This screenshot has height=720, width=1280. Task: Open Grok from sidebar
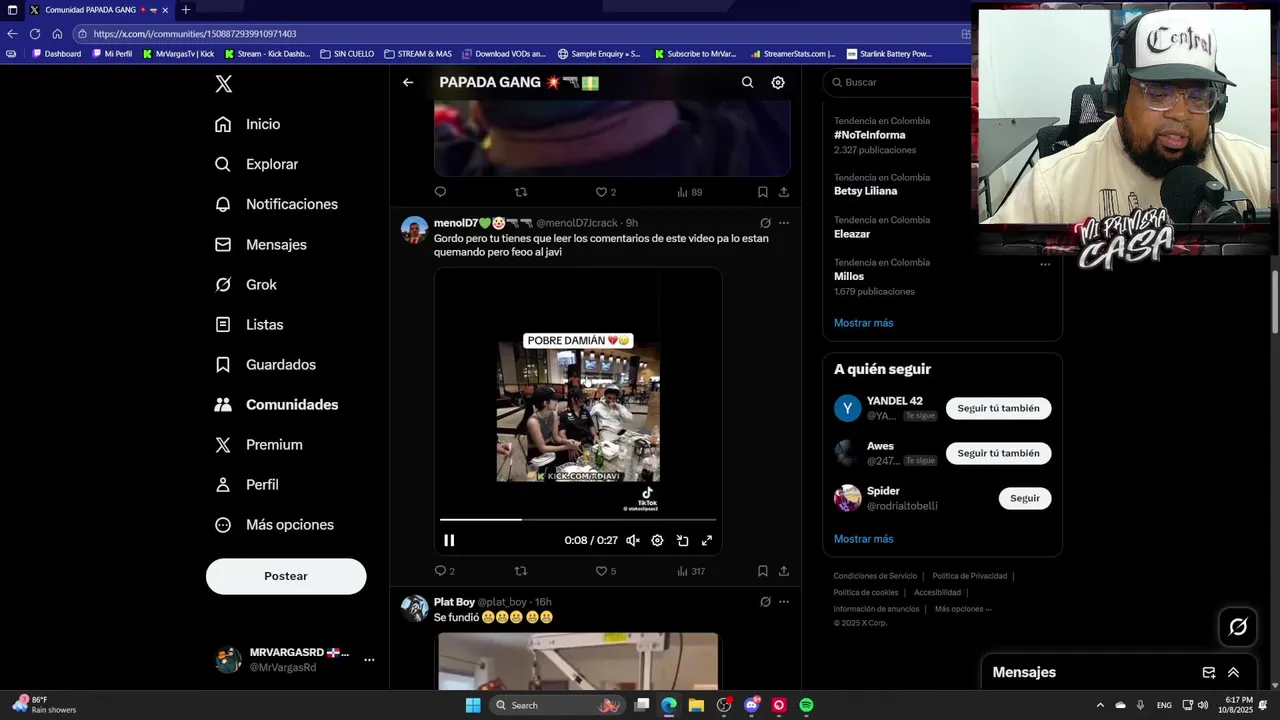(246, 284)
